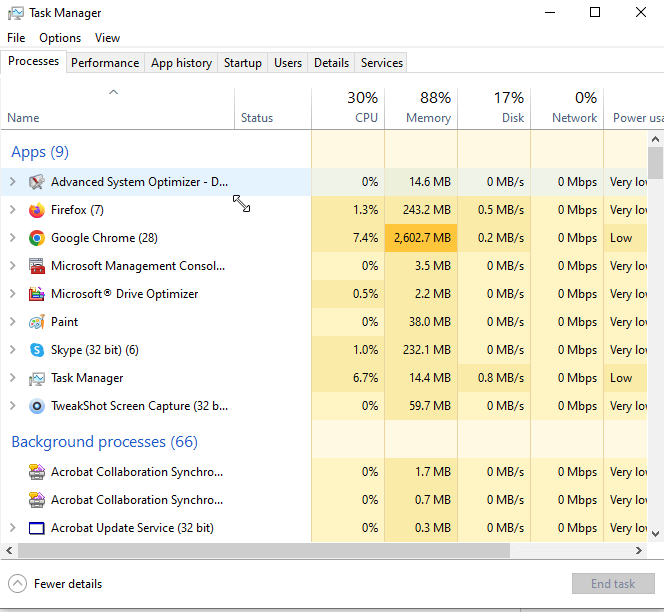Click the Paint app icon
The image size is (664, 612).
click(37, 322)
